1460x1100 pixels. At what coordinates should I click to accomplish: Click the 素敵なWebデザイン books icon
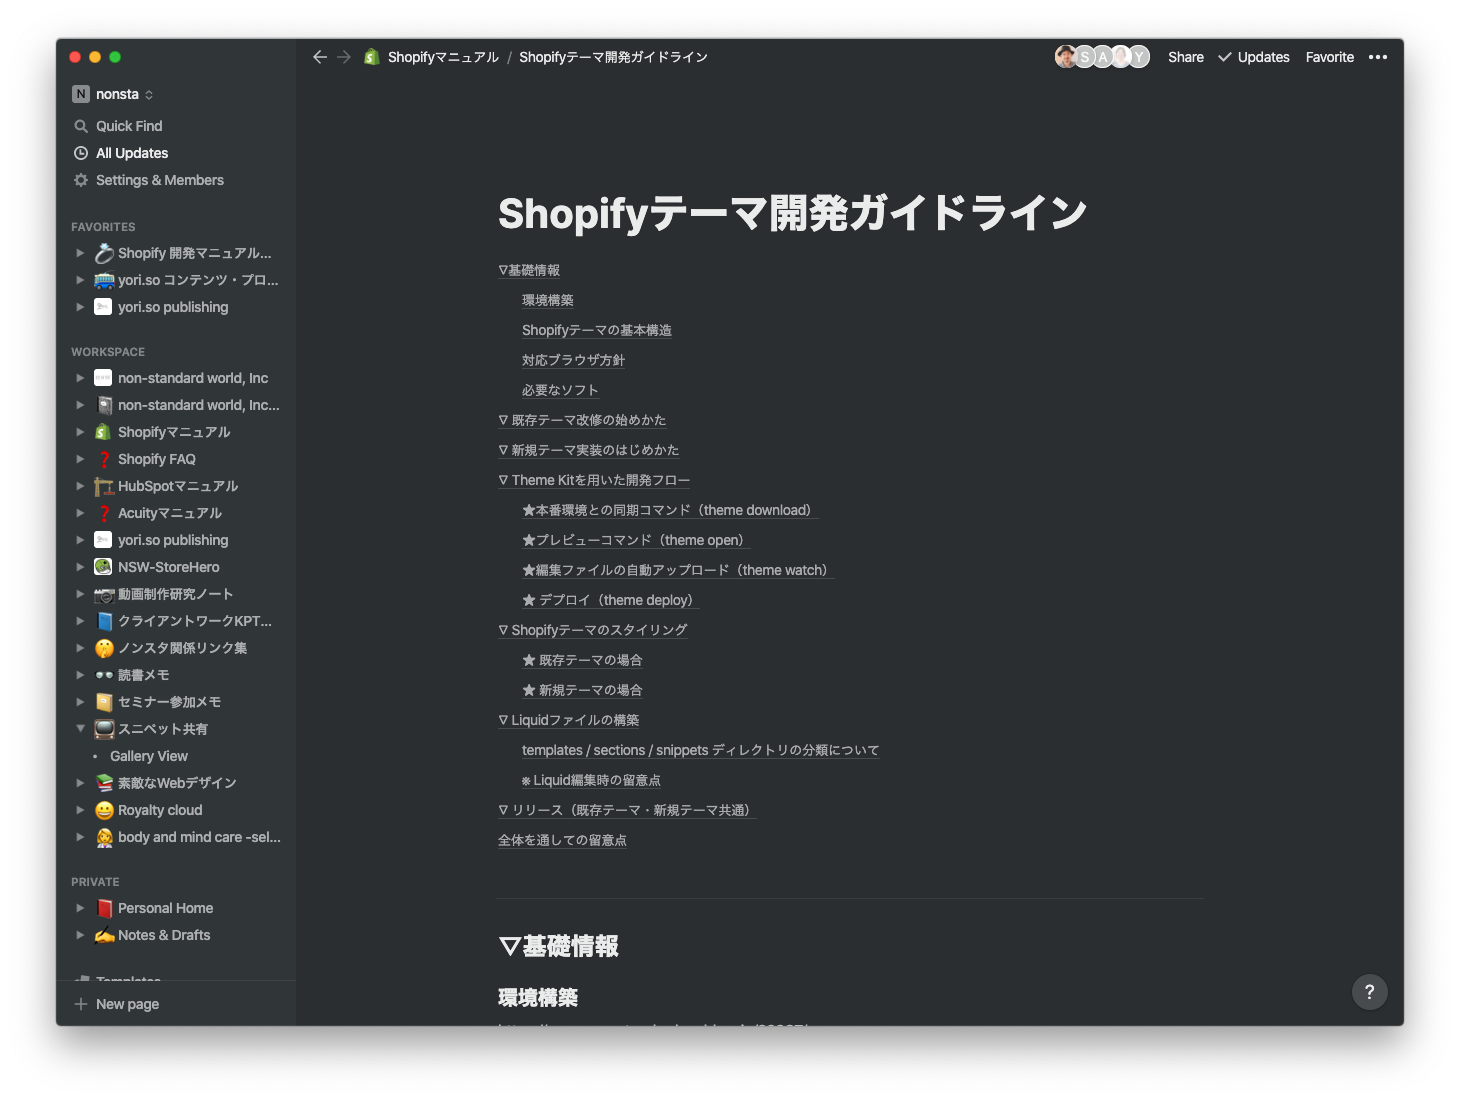tap(104, 783)
